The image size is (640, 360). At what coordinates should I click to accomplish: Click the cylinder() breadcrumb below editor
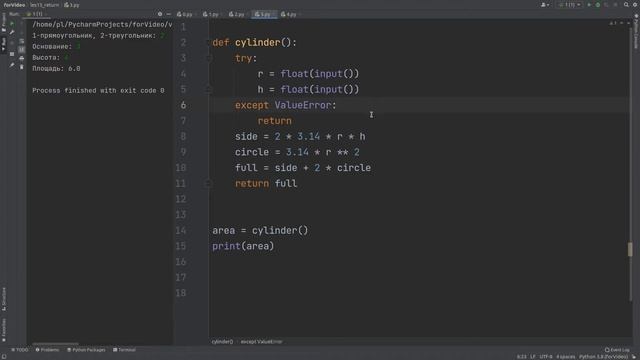click(222, 342)
